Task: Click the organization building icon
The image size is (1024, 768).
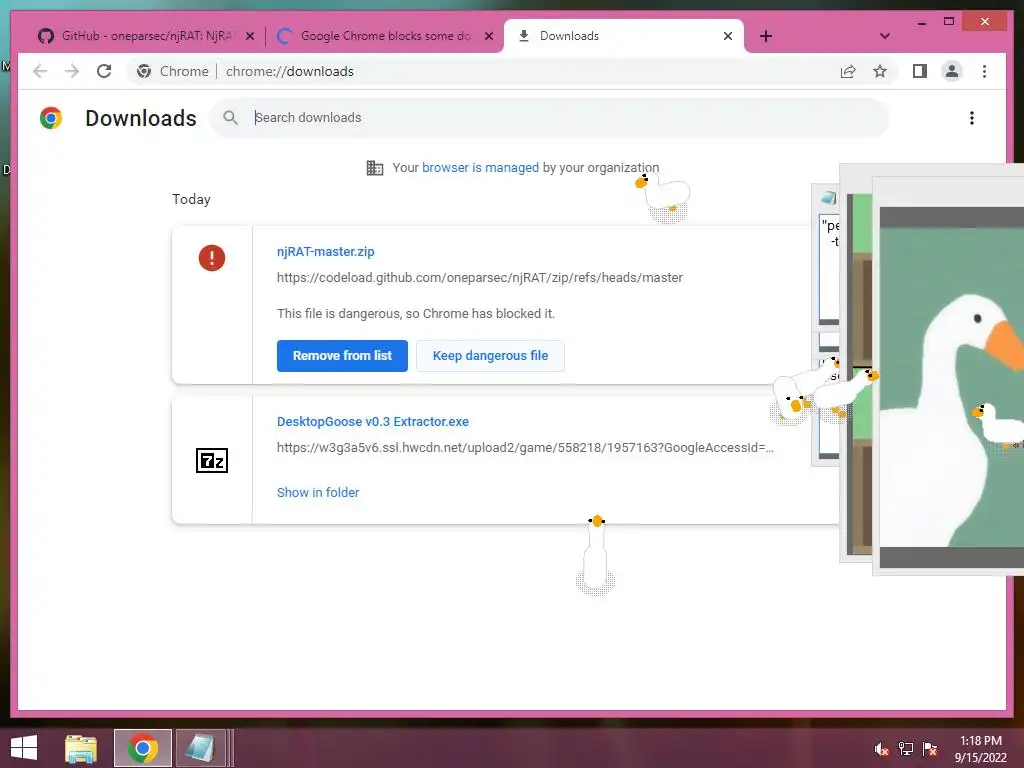Action: [375, 168]
